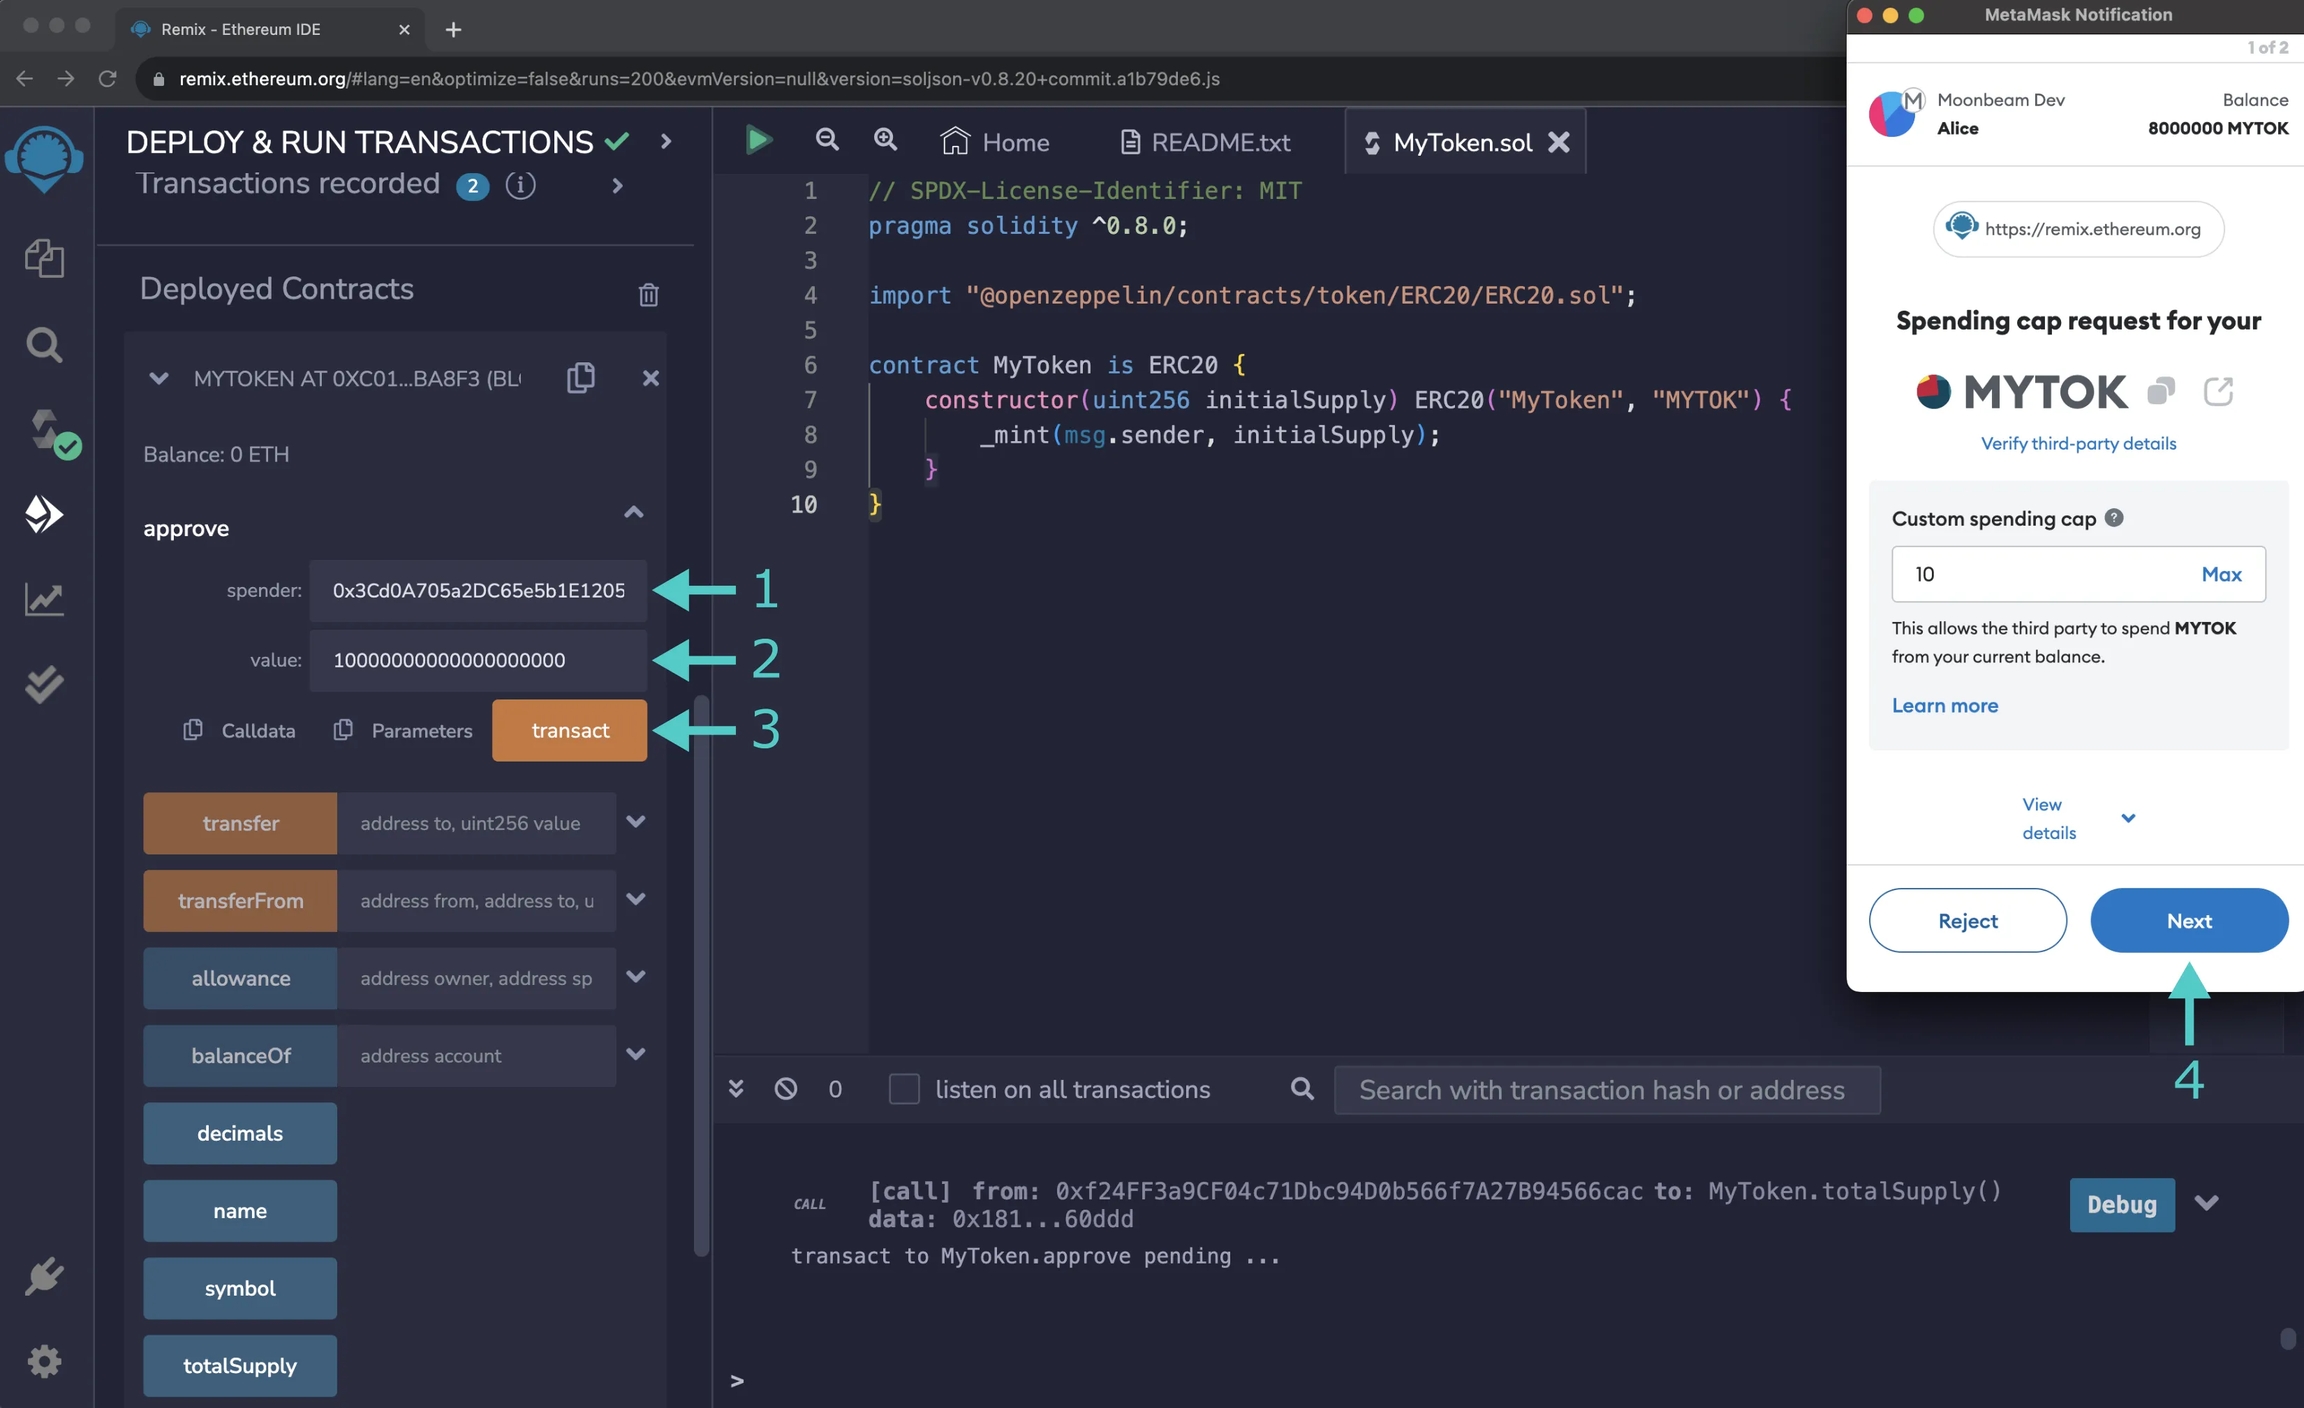
Task: Click the left panel vertical scrollbar
Action: point(701,975)
